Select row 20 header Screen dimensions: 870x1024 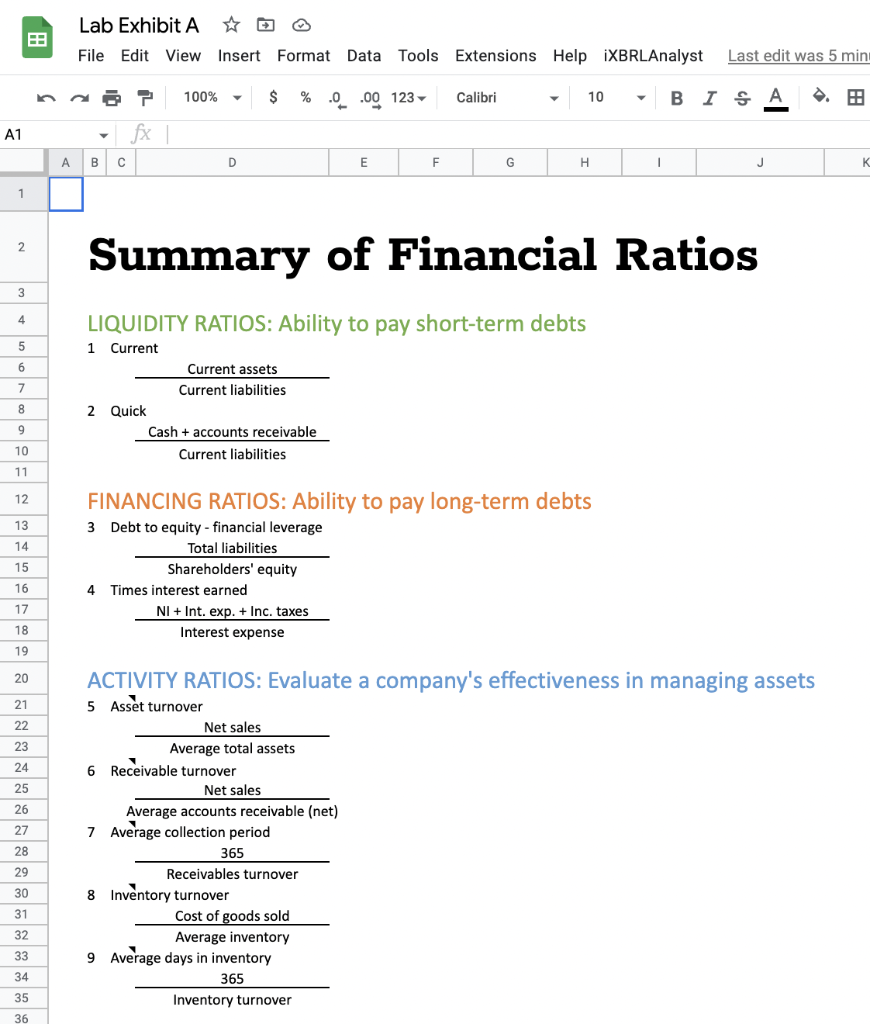tap(24, 679)
